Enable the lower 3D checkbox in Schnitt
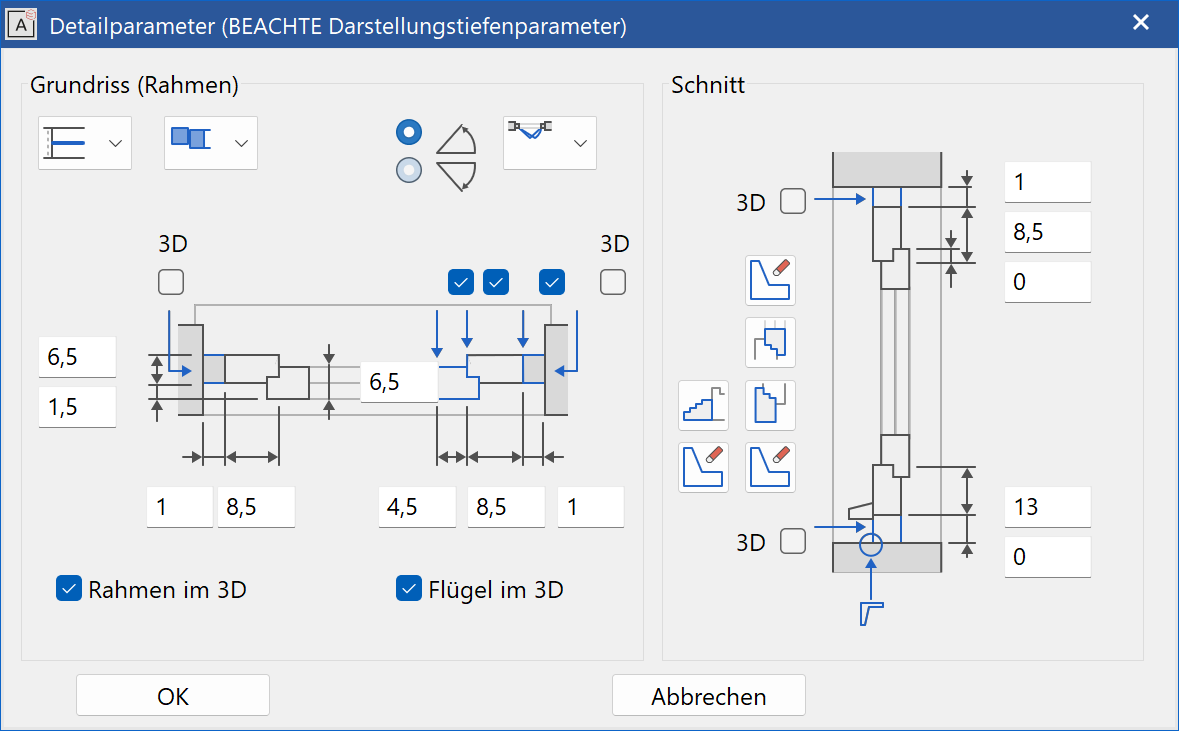The image size is (1179, 731). click(793, 541)
